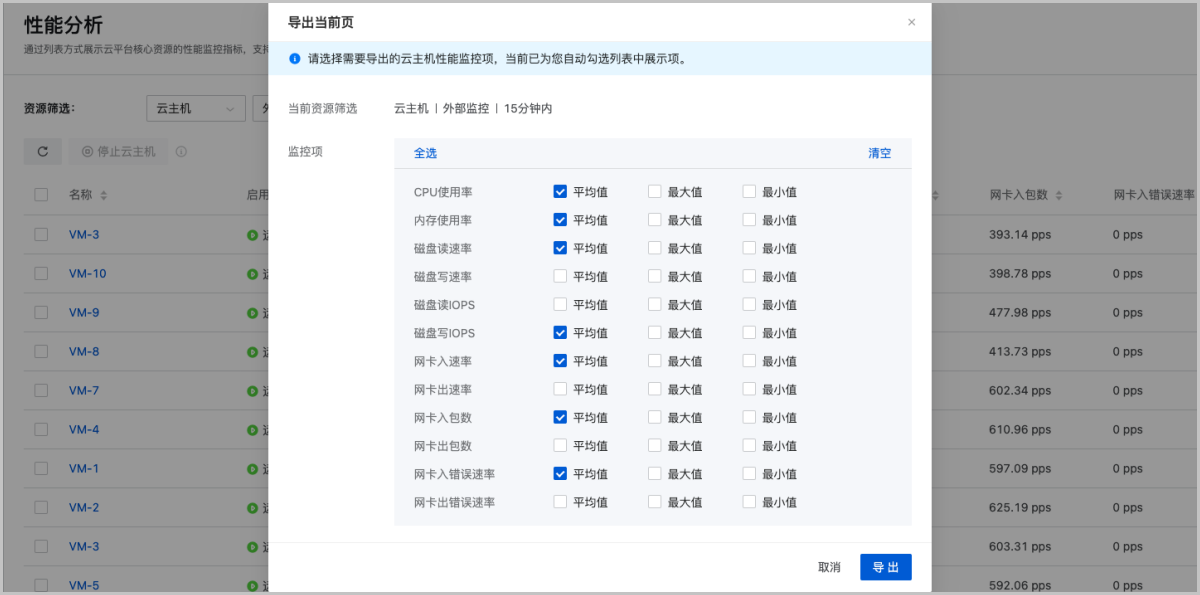This screenshot has height=595, width=1200.
Task: Close the 导出当前页 dialog
Action: click(911, 21)
